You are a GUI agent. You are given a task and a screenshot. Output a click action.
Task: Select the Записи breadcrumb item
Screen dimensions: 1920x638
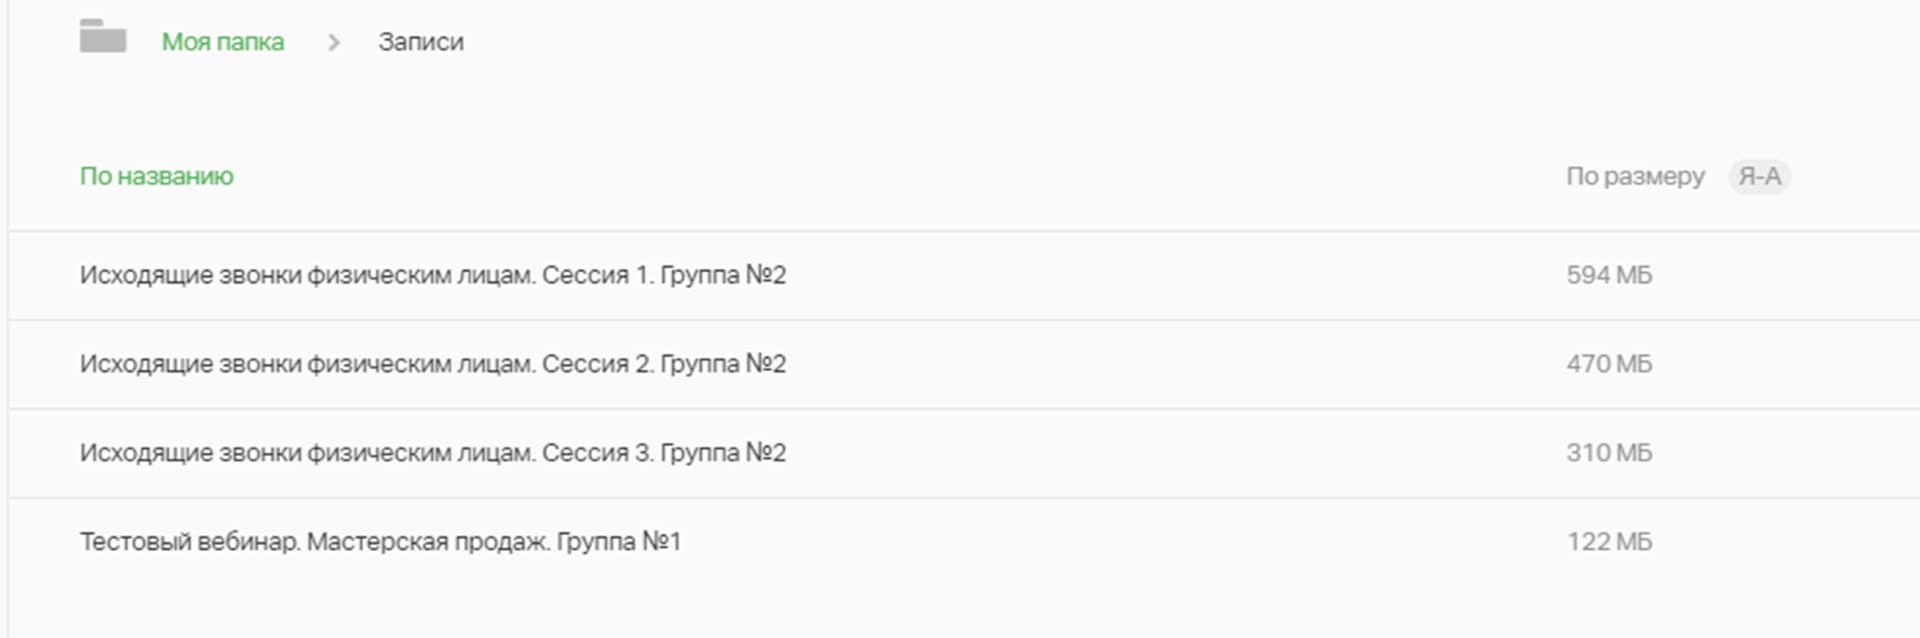tap(421, 42)
